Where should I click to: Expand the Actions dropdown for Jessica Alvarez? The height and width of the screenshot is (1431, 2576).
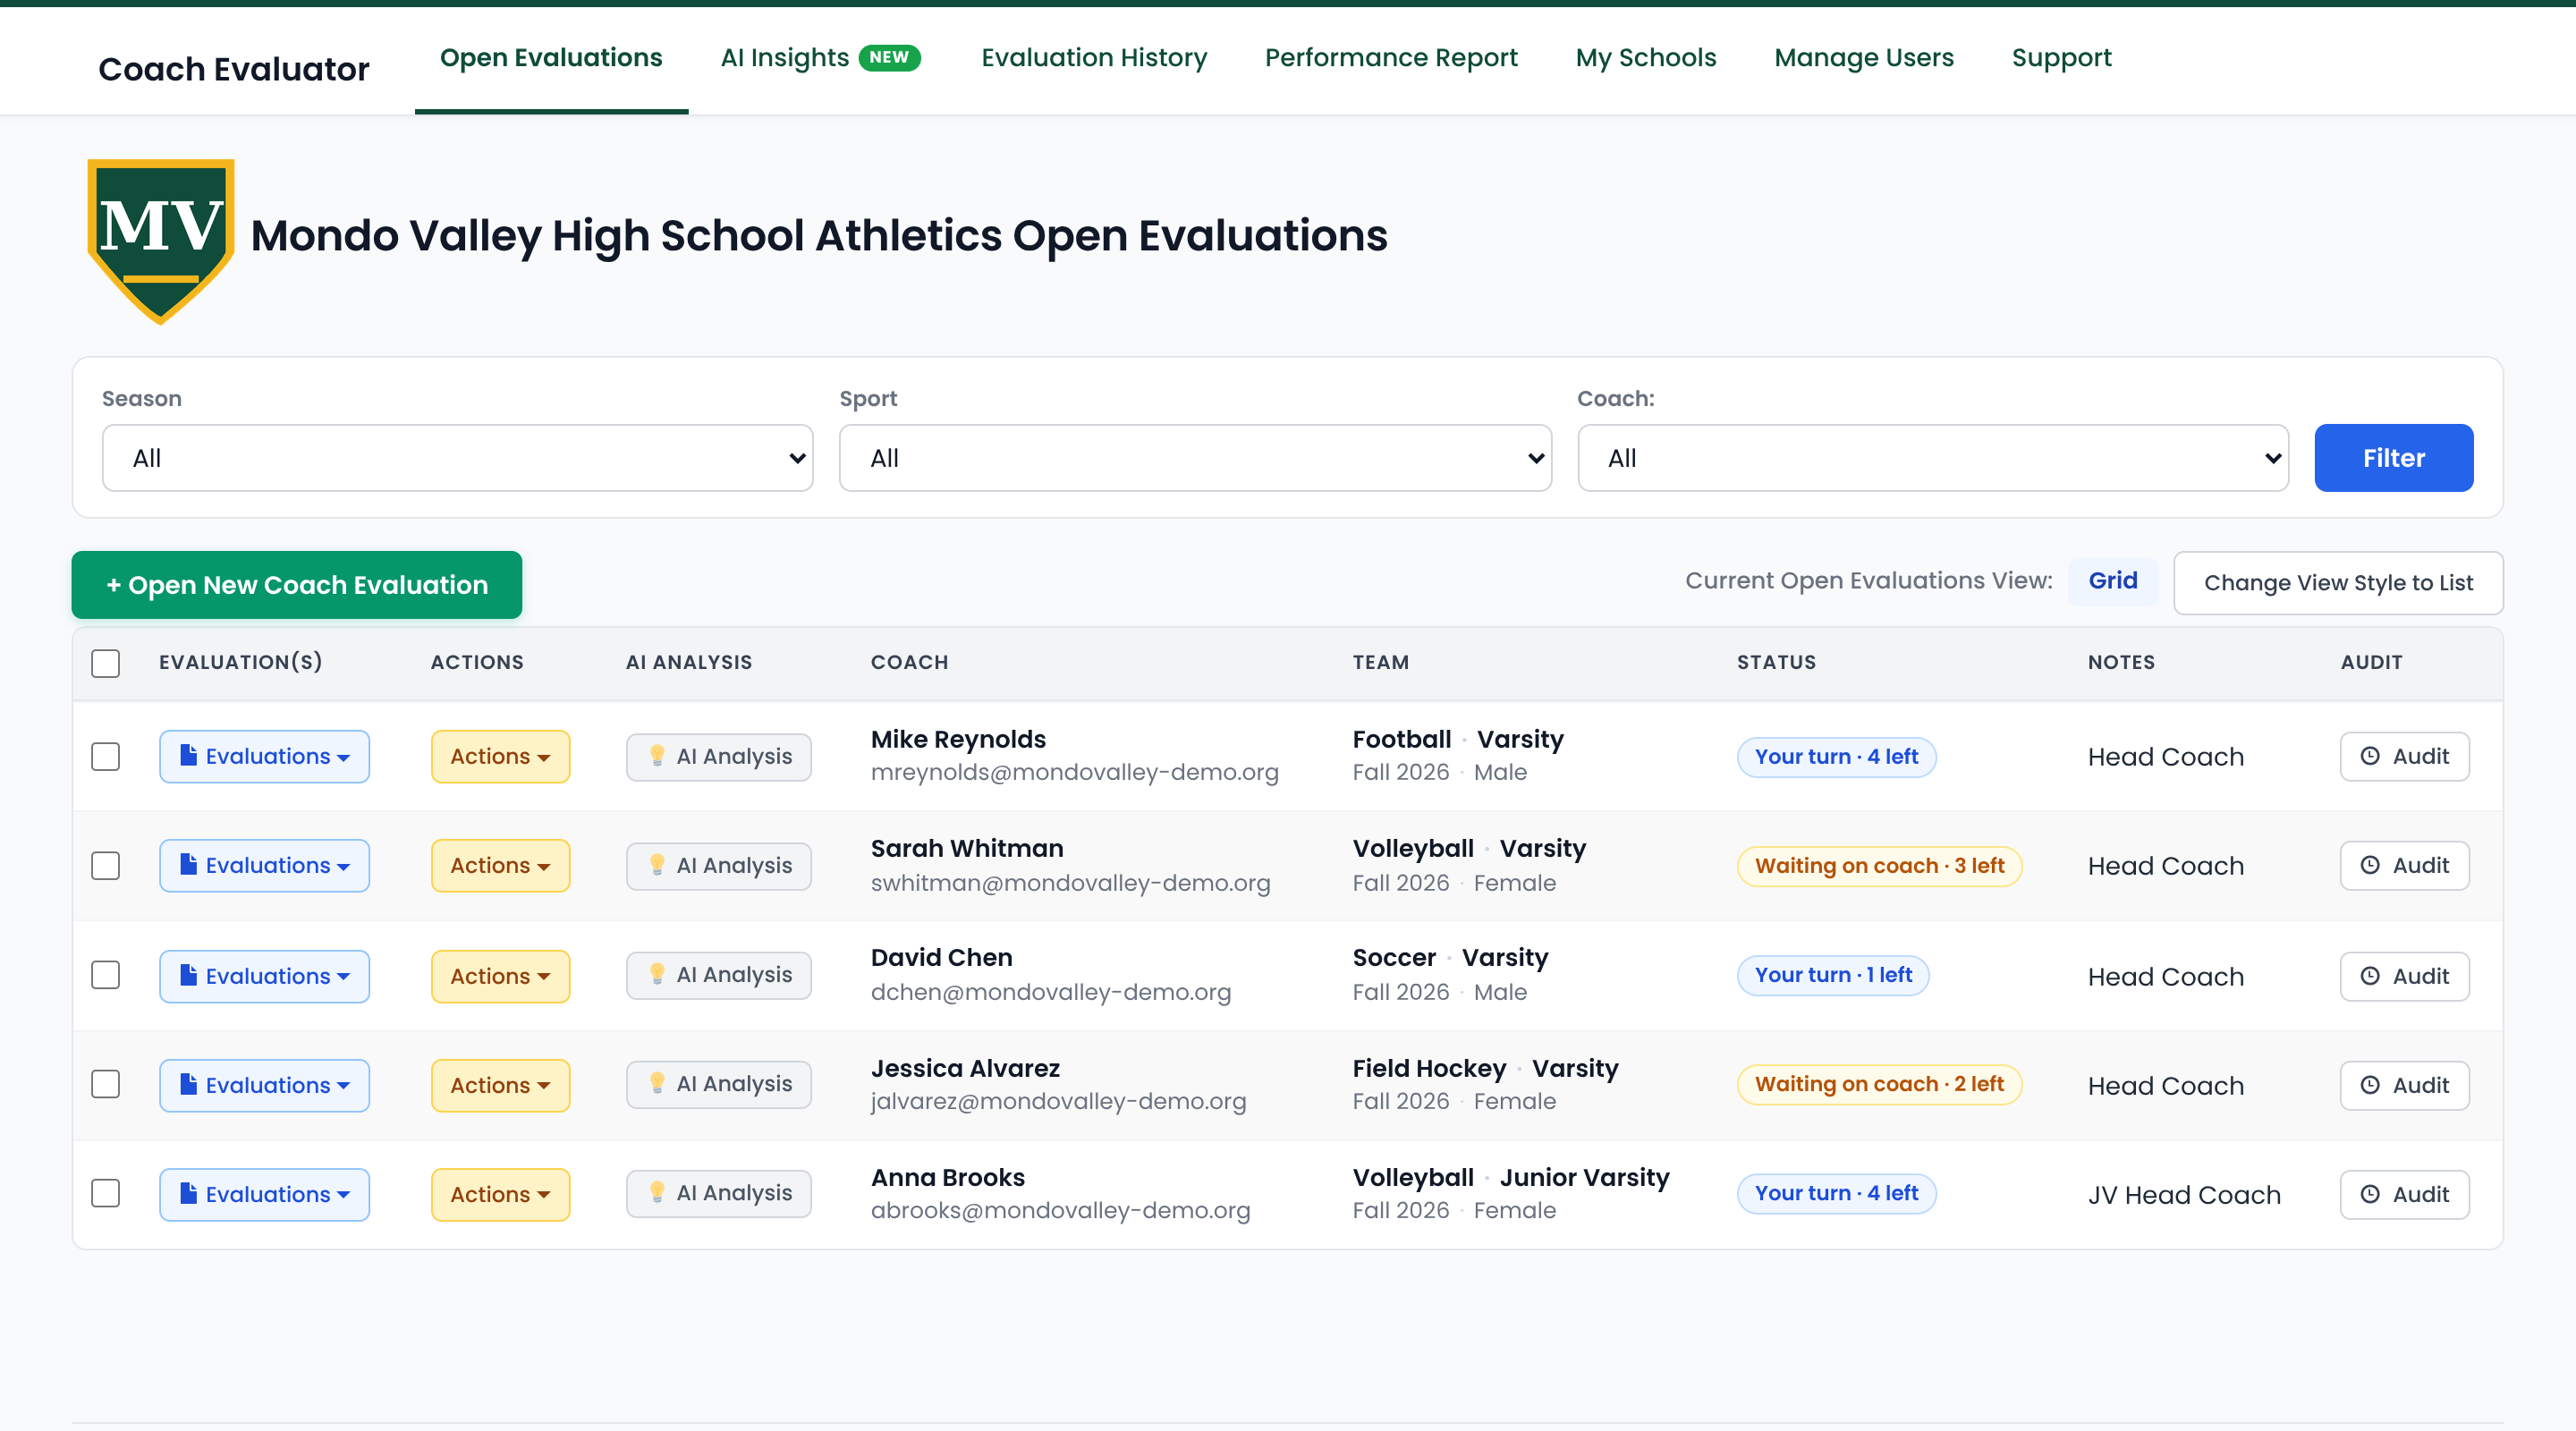(x=500, y=1085)
